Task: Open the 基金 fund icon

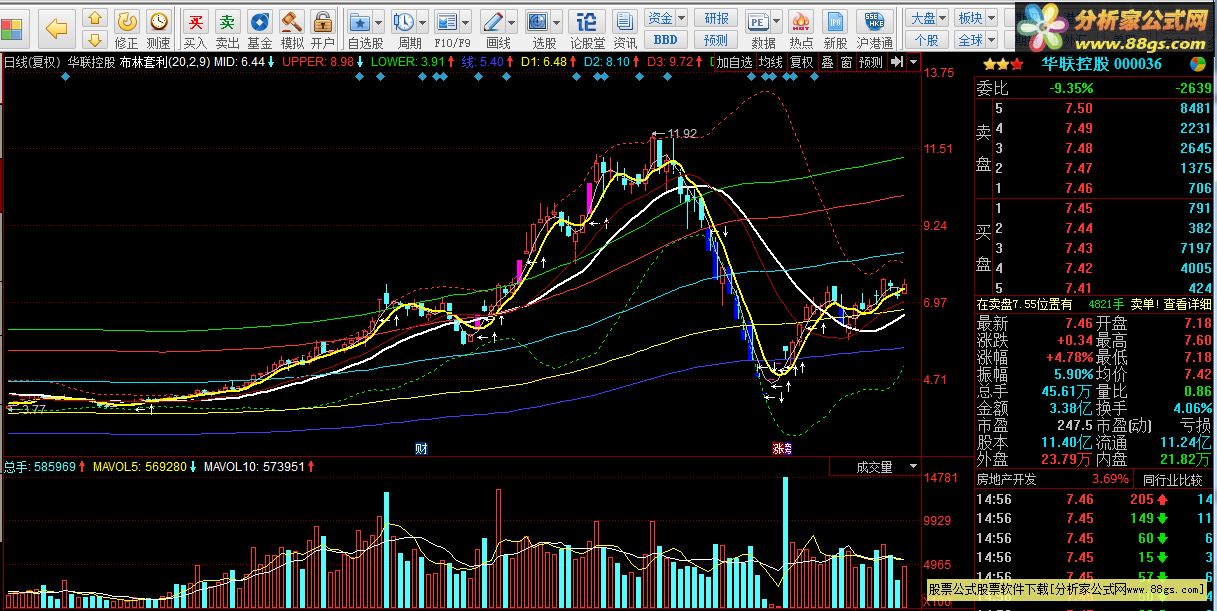Action: (x=260, y=29)
